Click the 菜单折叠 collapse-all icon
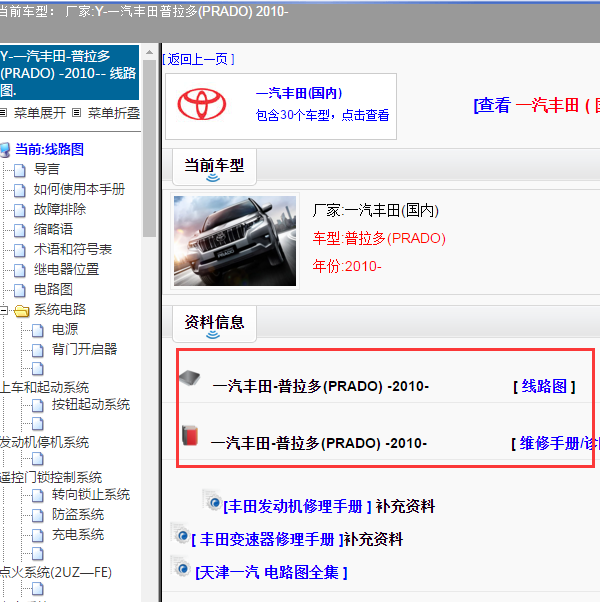This screenshot has width=600, height=602. click(77, 113)
